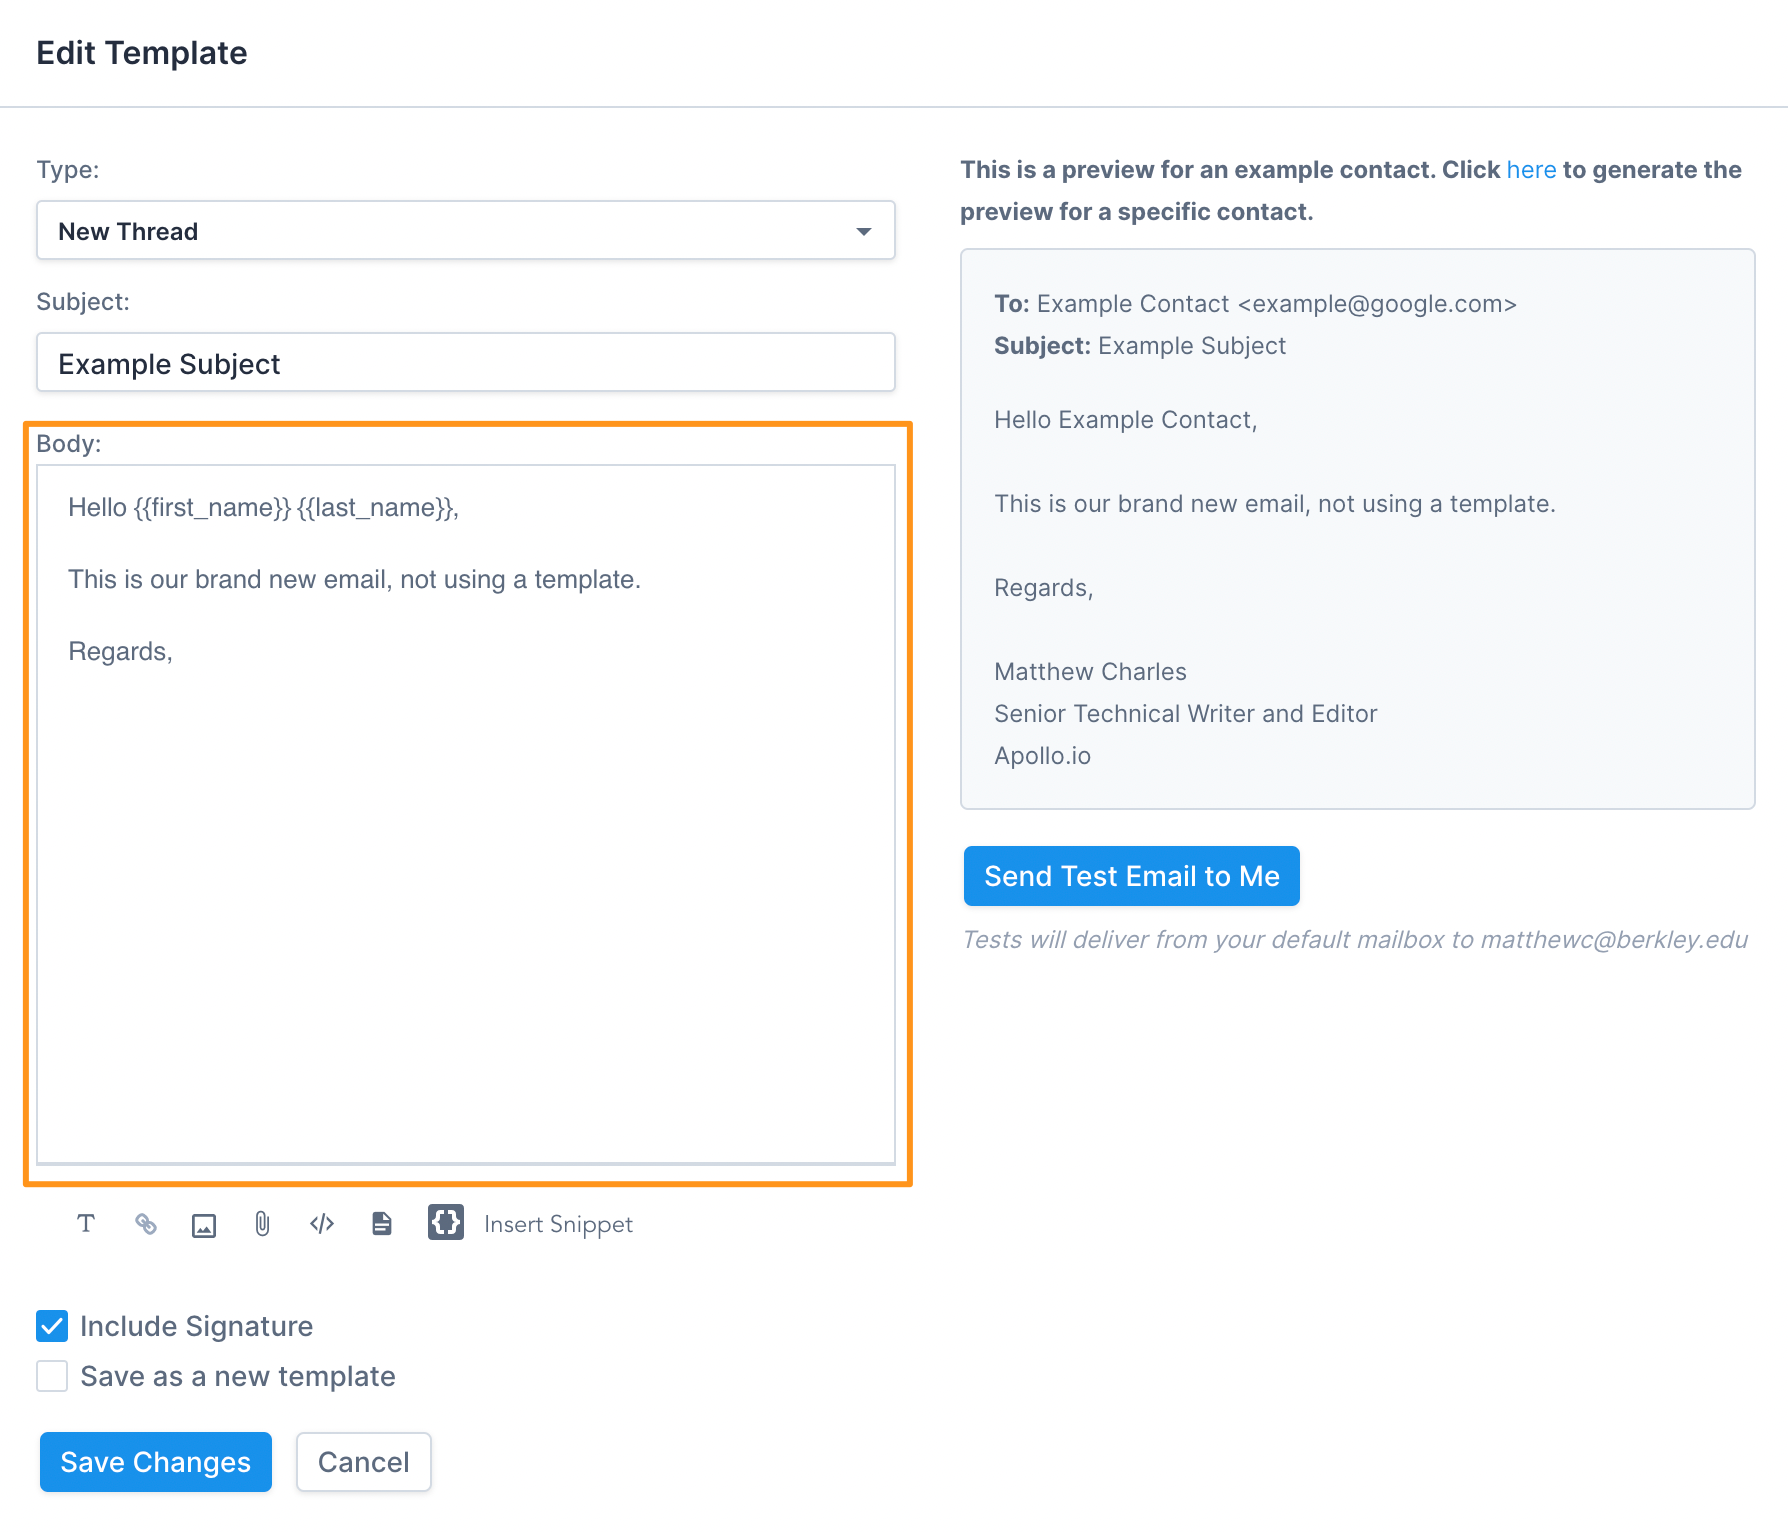Click into the Example Subject field
This screenshot has width=1788, height=1532.
click(465, 363)
